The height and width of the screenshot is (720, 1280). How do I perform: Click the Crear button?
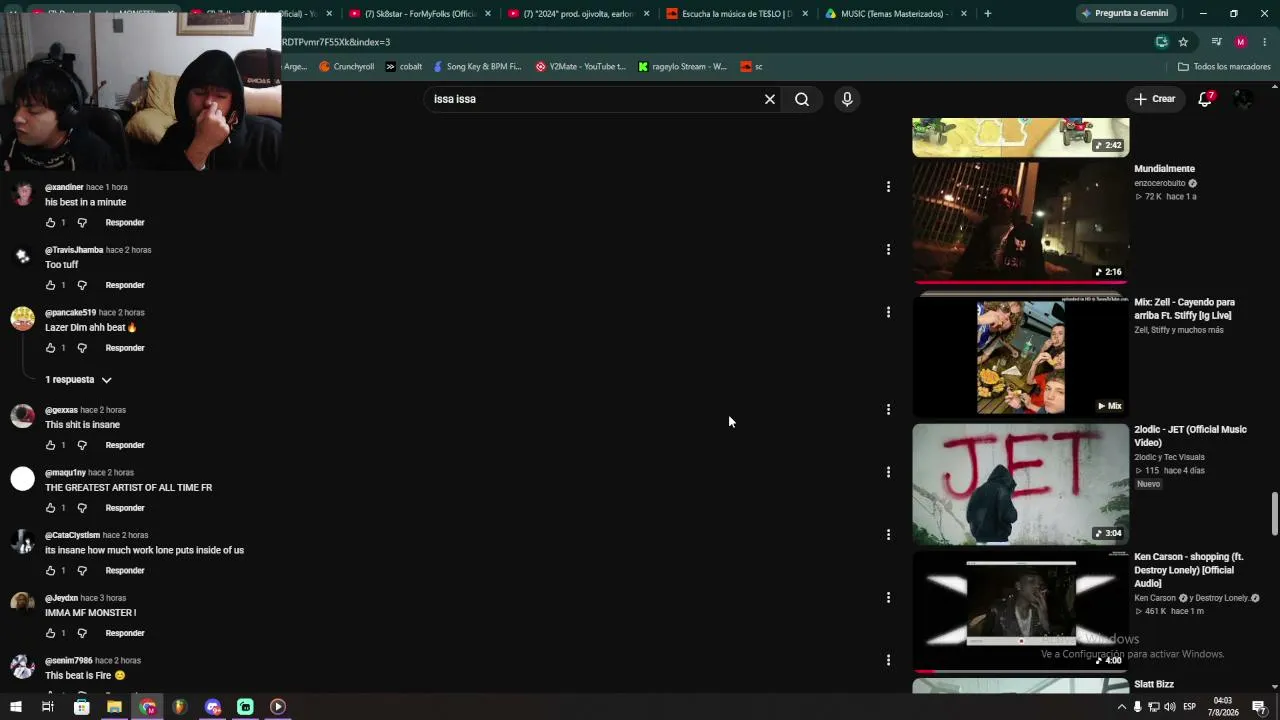coord(1154,99)
